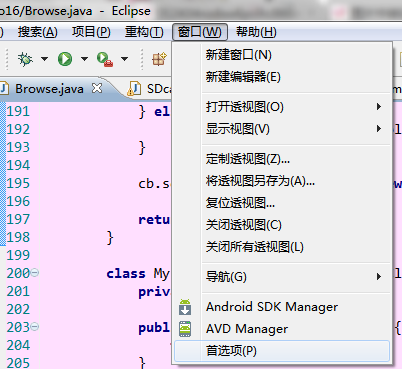Viewport: 402px width, 369px height.
Task: Expand 导航(G) submenu
Action: point(282,277)
